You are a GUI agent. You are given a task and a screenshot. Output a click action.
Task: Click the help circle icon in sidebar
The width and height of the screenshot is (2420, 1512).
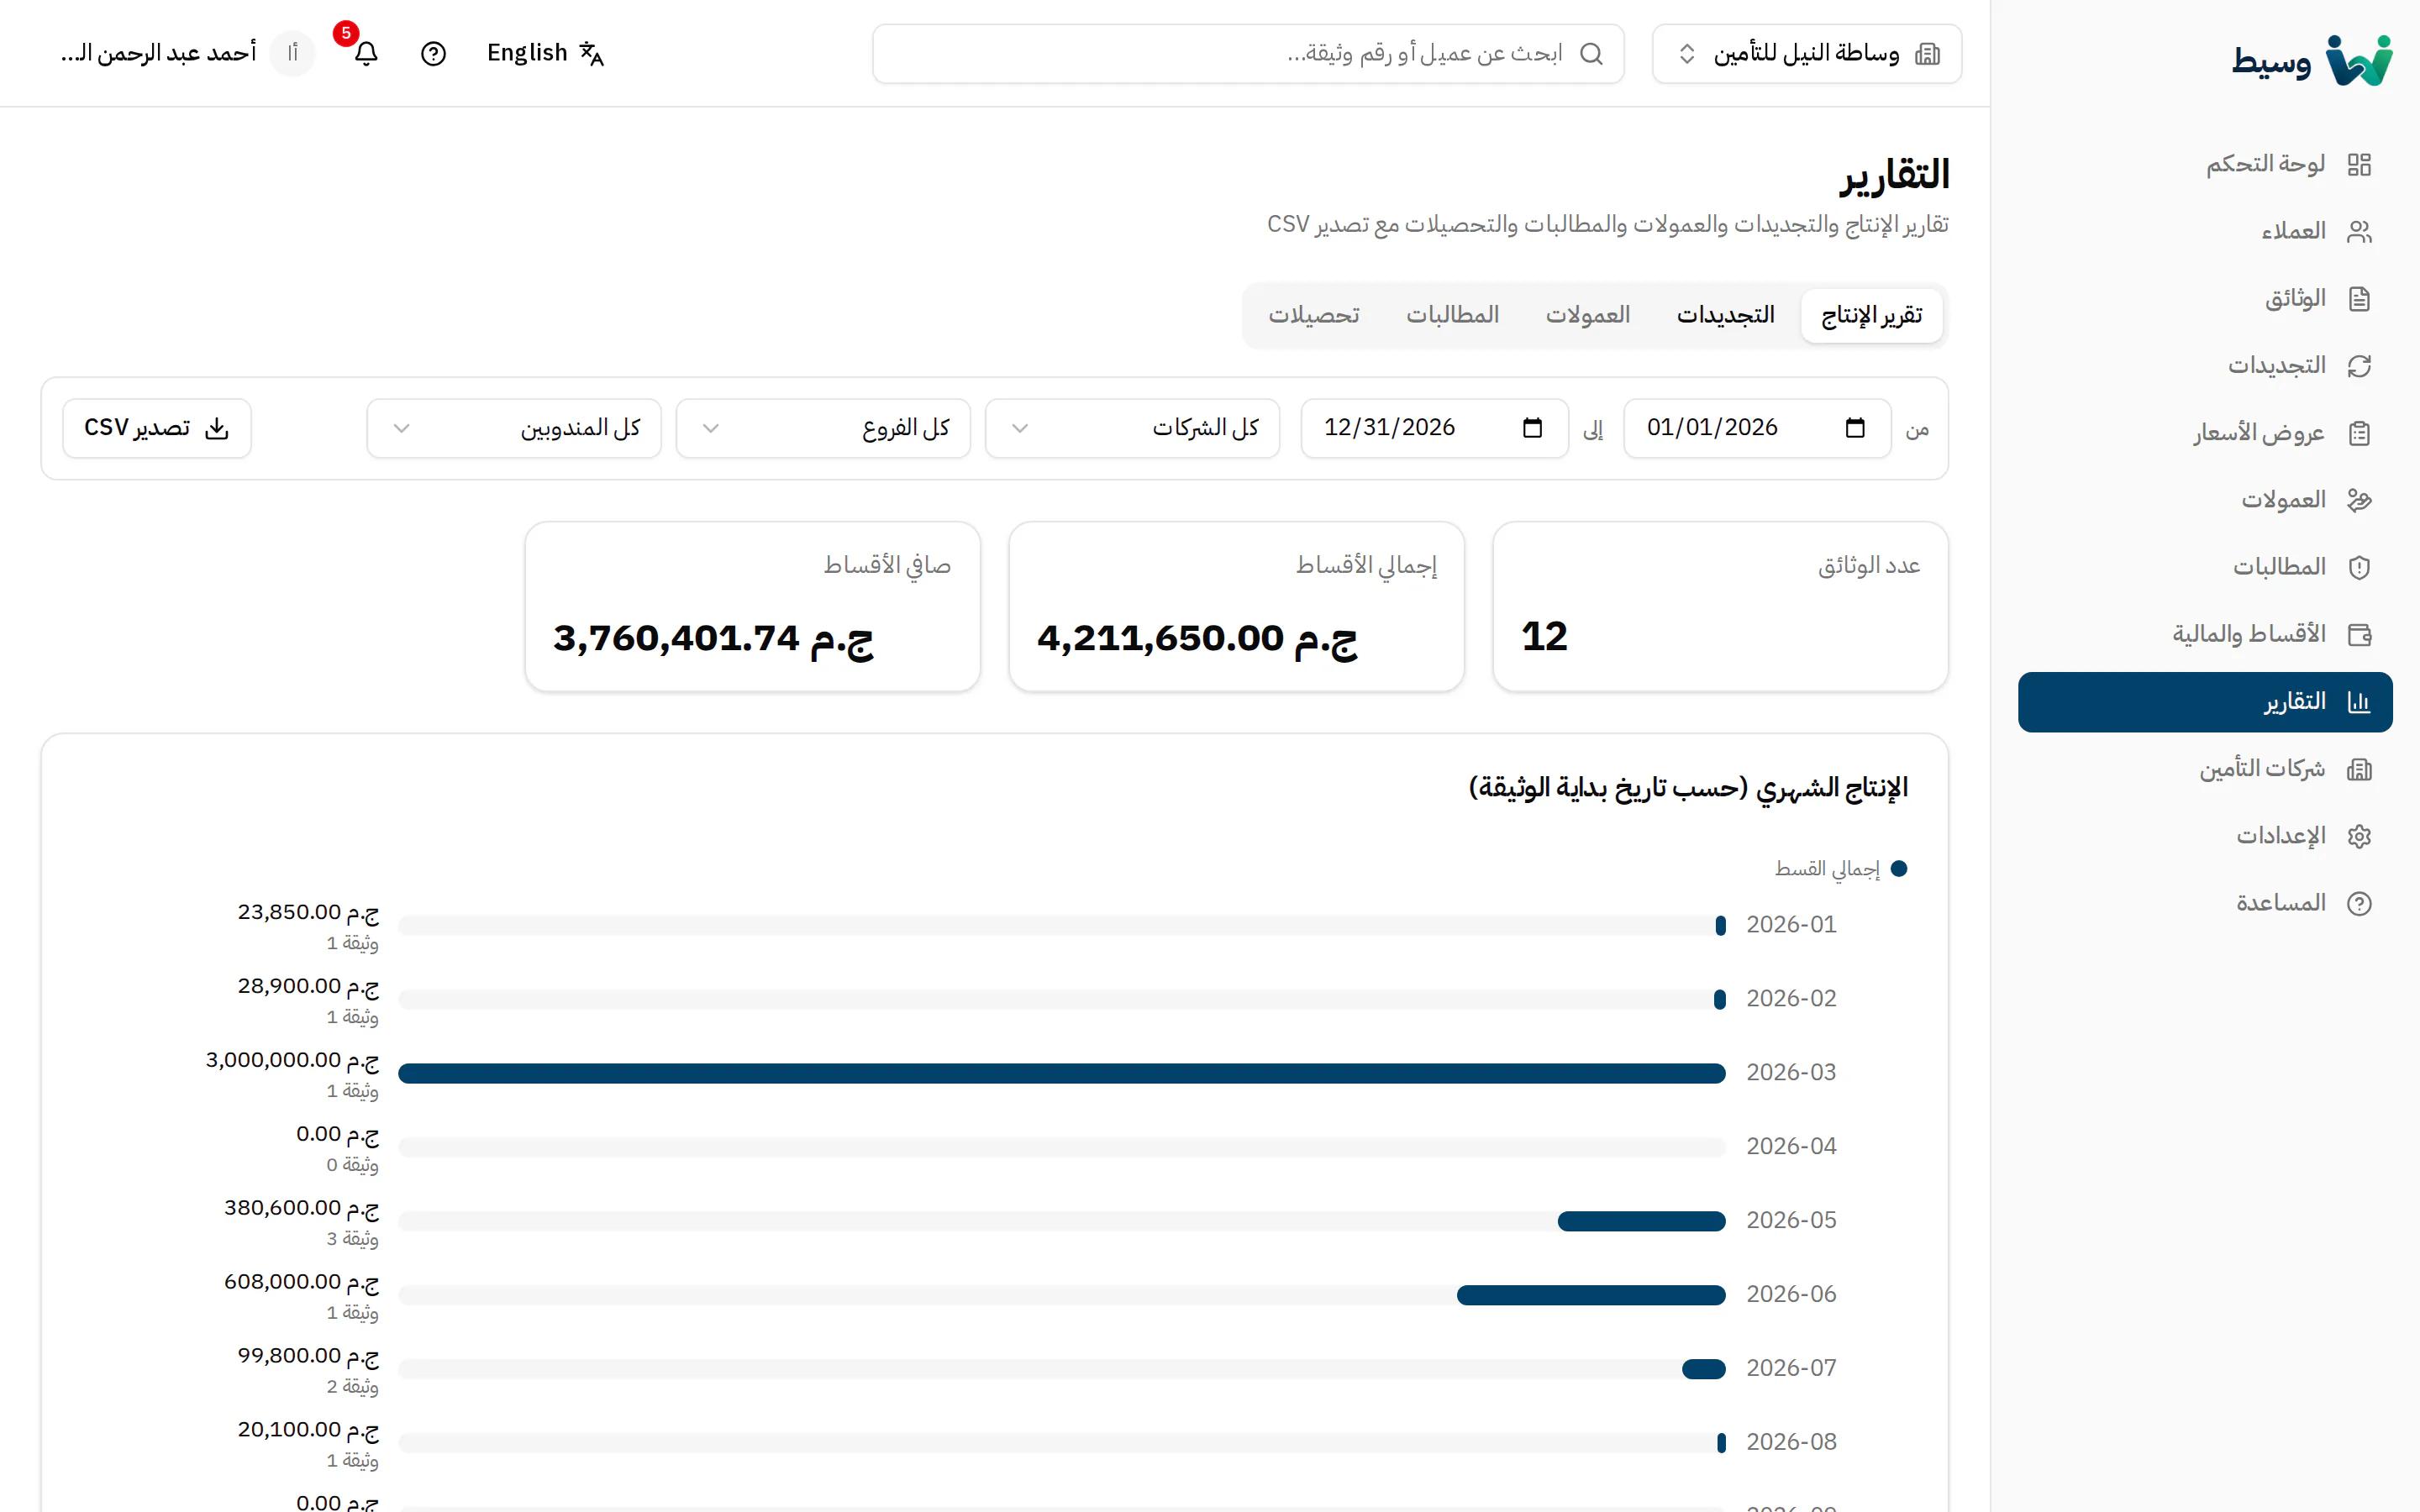(2359, 903)
